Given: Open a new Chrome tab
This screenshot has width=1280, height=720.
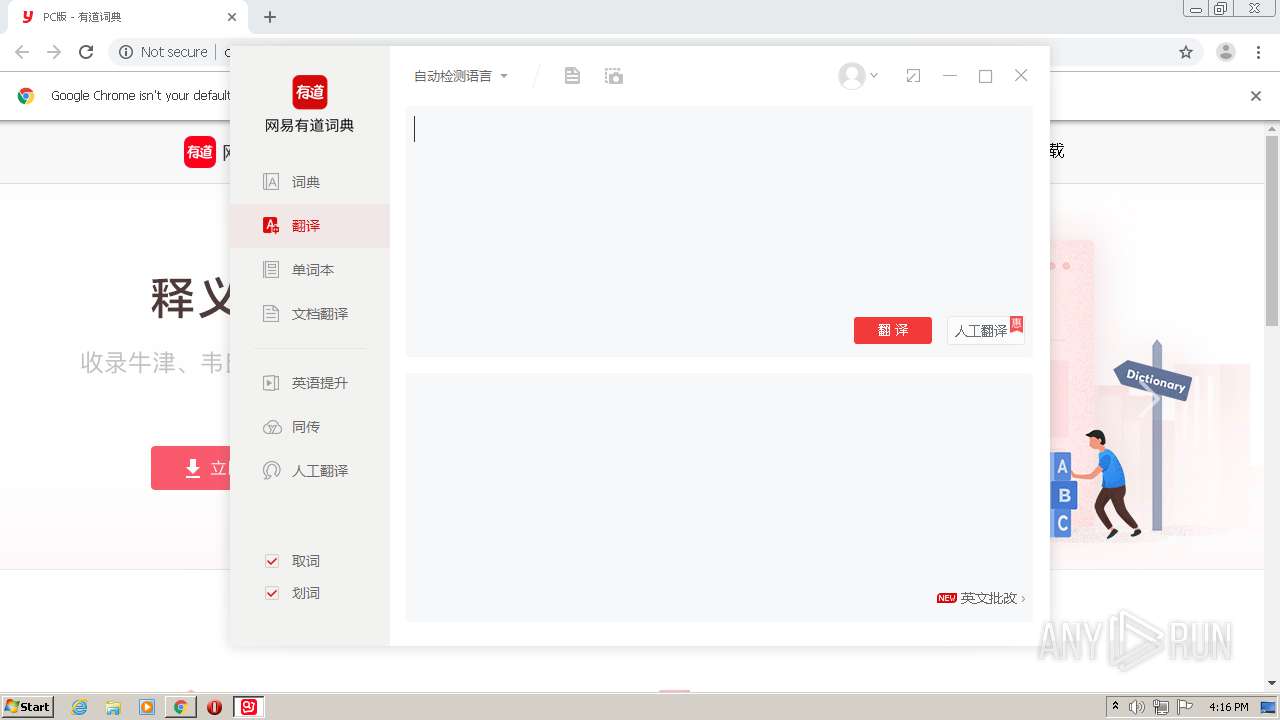Looking at the screenshot, I should (270, 17).
